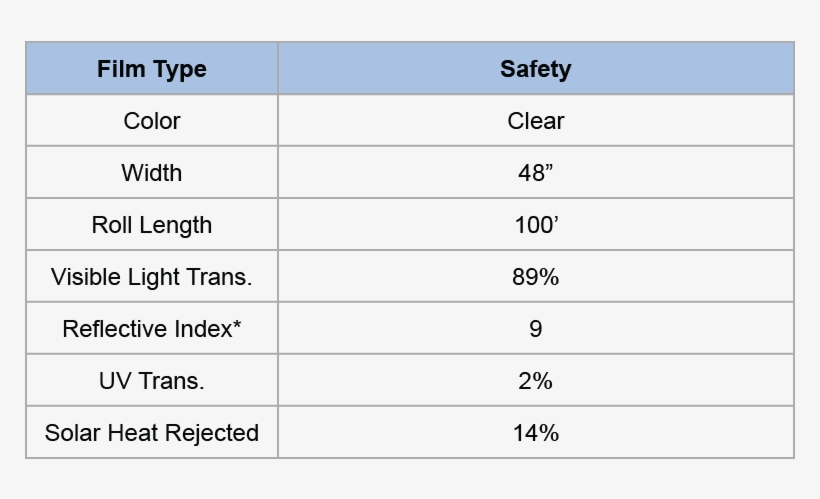This screenshot has height=499, width=820.
Task: Click the 48” width value
Action: pyautogui.click(x=535, y=173)
